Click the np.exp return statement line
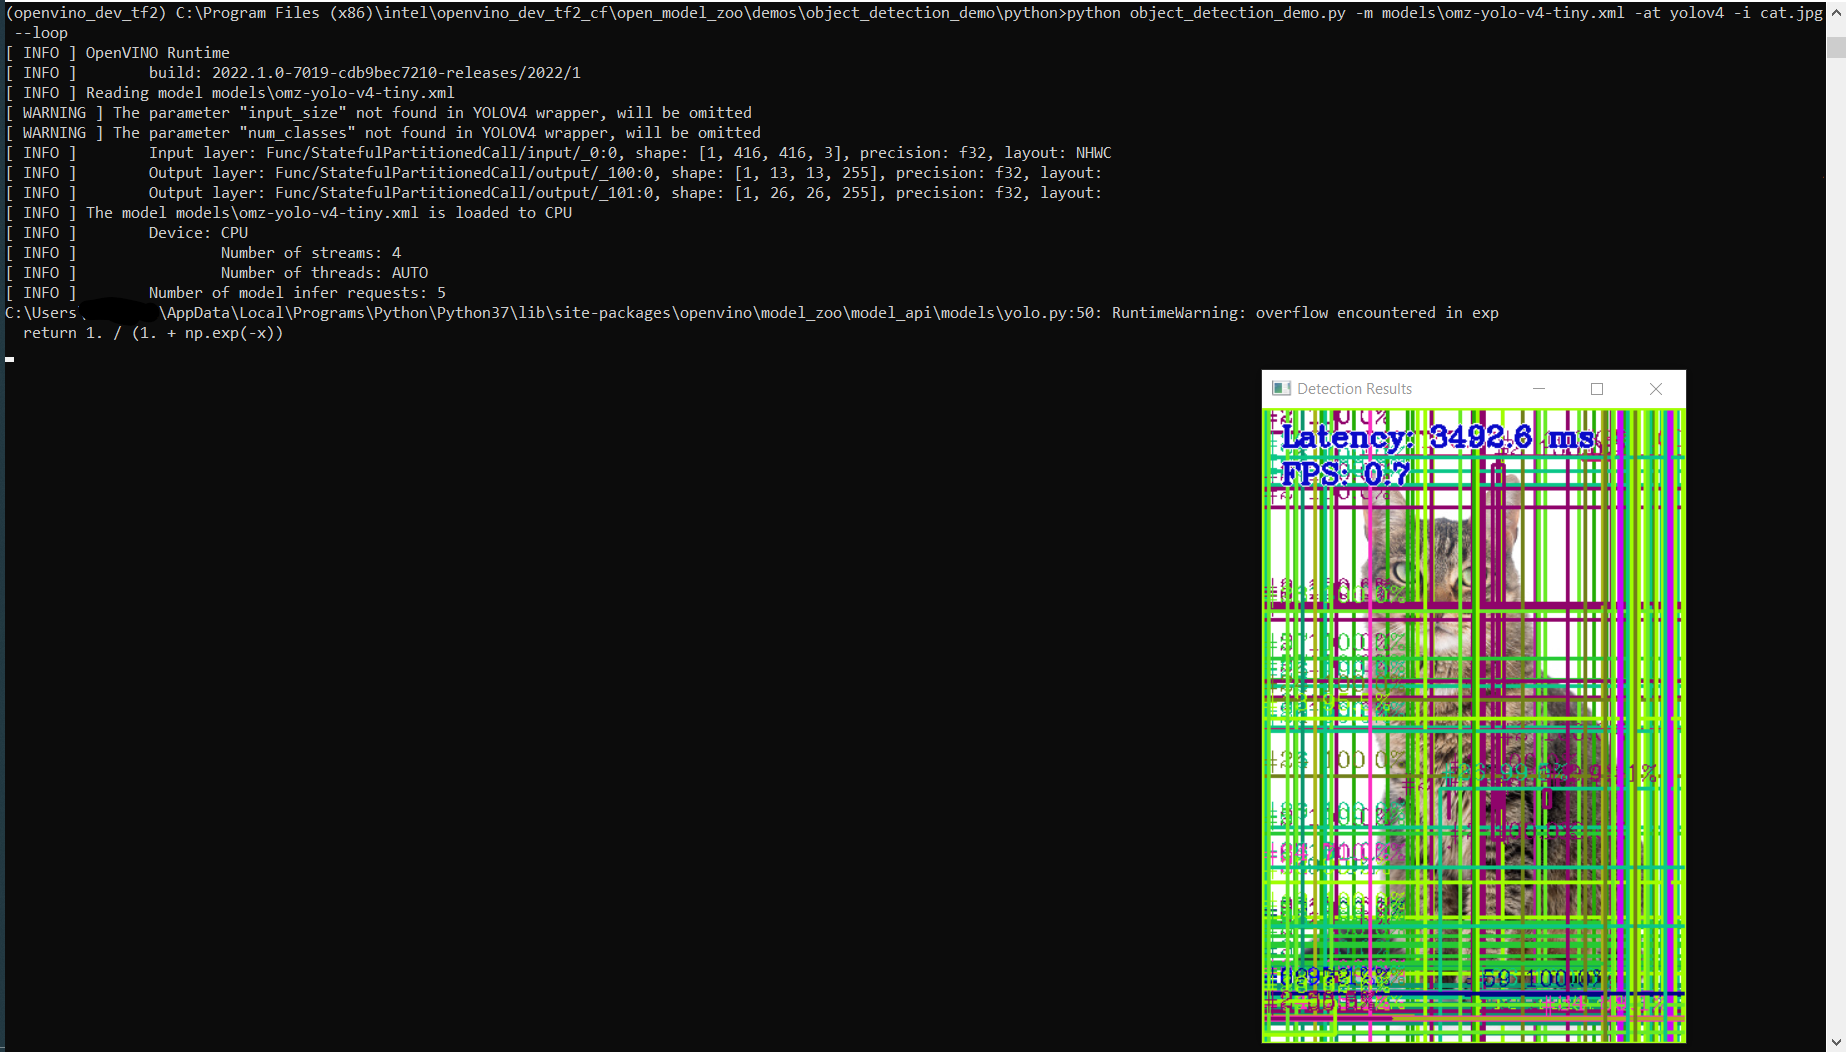Viewport: 1846px width, 1052px height. [150, 333]
